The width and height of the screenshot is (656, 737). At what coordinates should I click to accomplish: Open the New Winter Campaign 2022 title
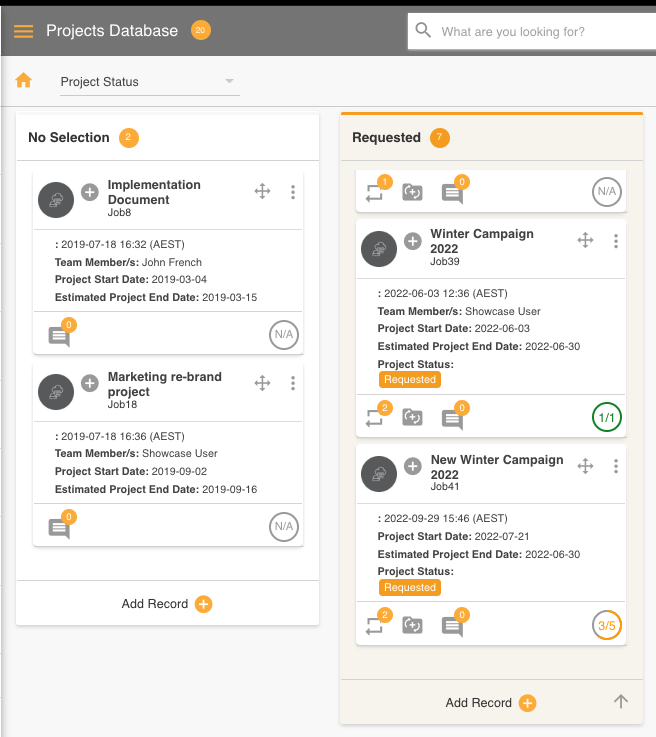pos(497,467)
